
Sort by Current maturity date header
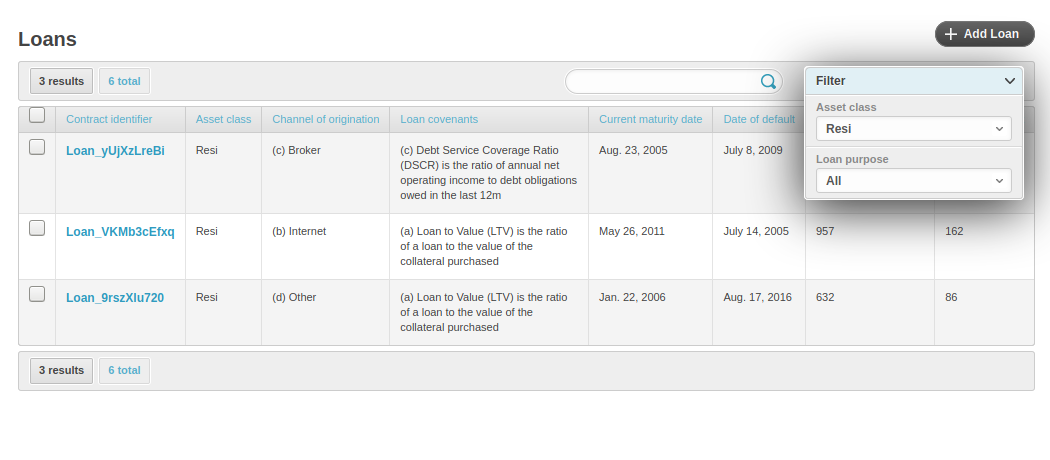pyautogui.click(x=650, y=119)
